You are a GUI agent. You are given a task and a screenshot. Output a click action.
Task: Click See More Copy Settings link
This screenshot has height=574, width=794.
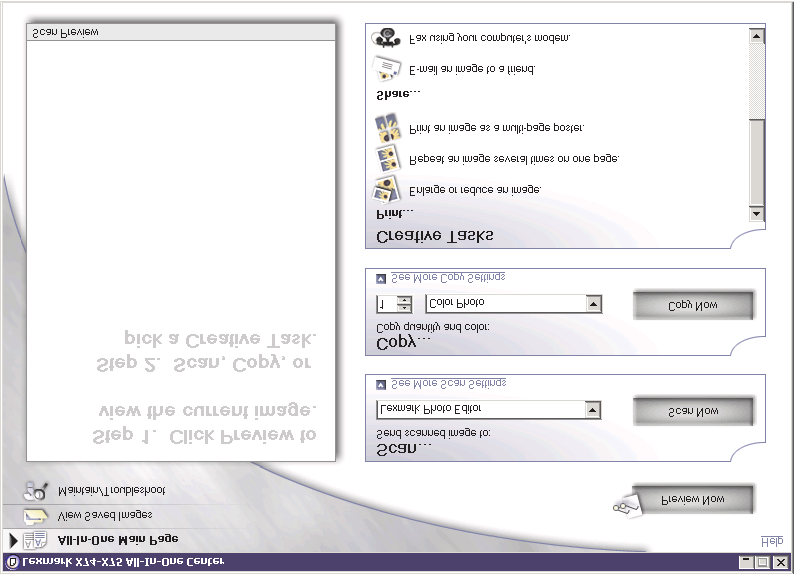[448, 277]
